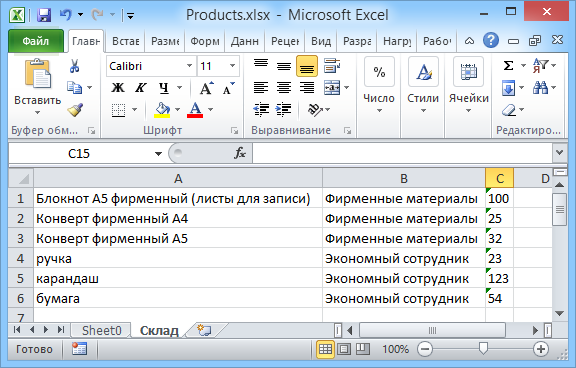Toggle align text right

pyautogui.click(x=307, y=88)
